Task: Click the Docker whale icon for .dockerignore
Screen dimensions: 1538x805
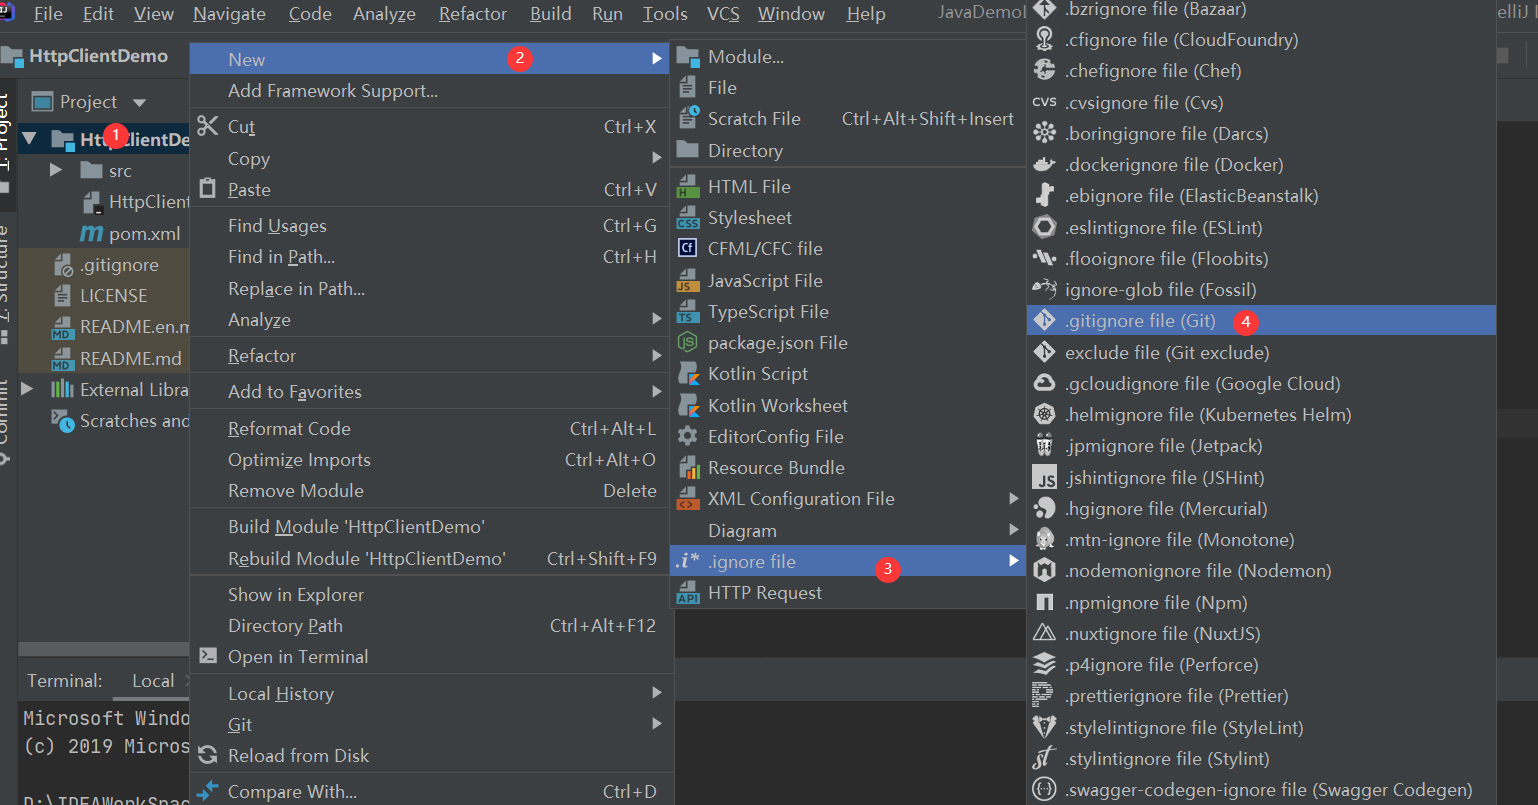Action: point(1044,165)
